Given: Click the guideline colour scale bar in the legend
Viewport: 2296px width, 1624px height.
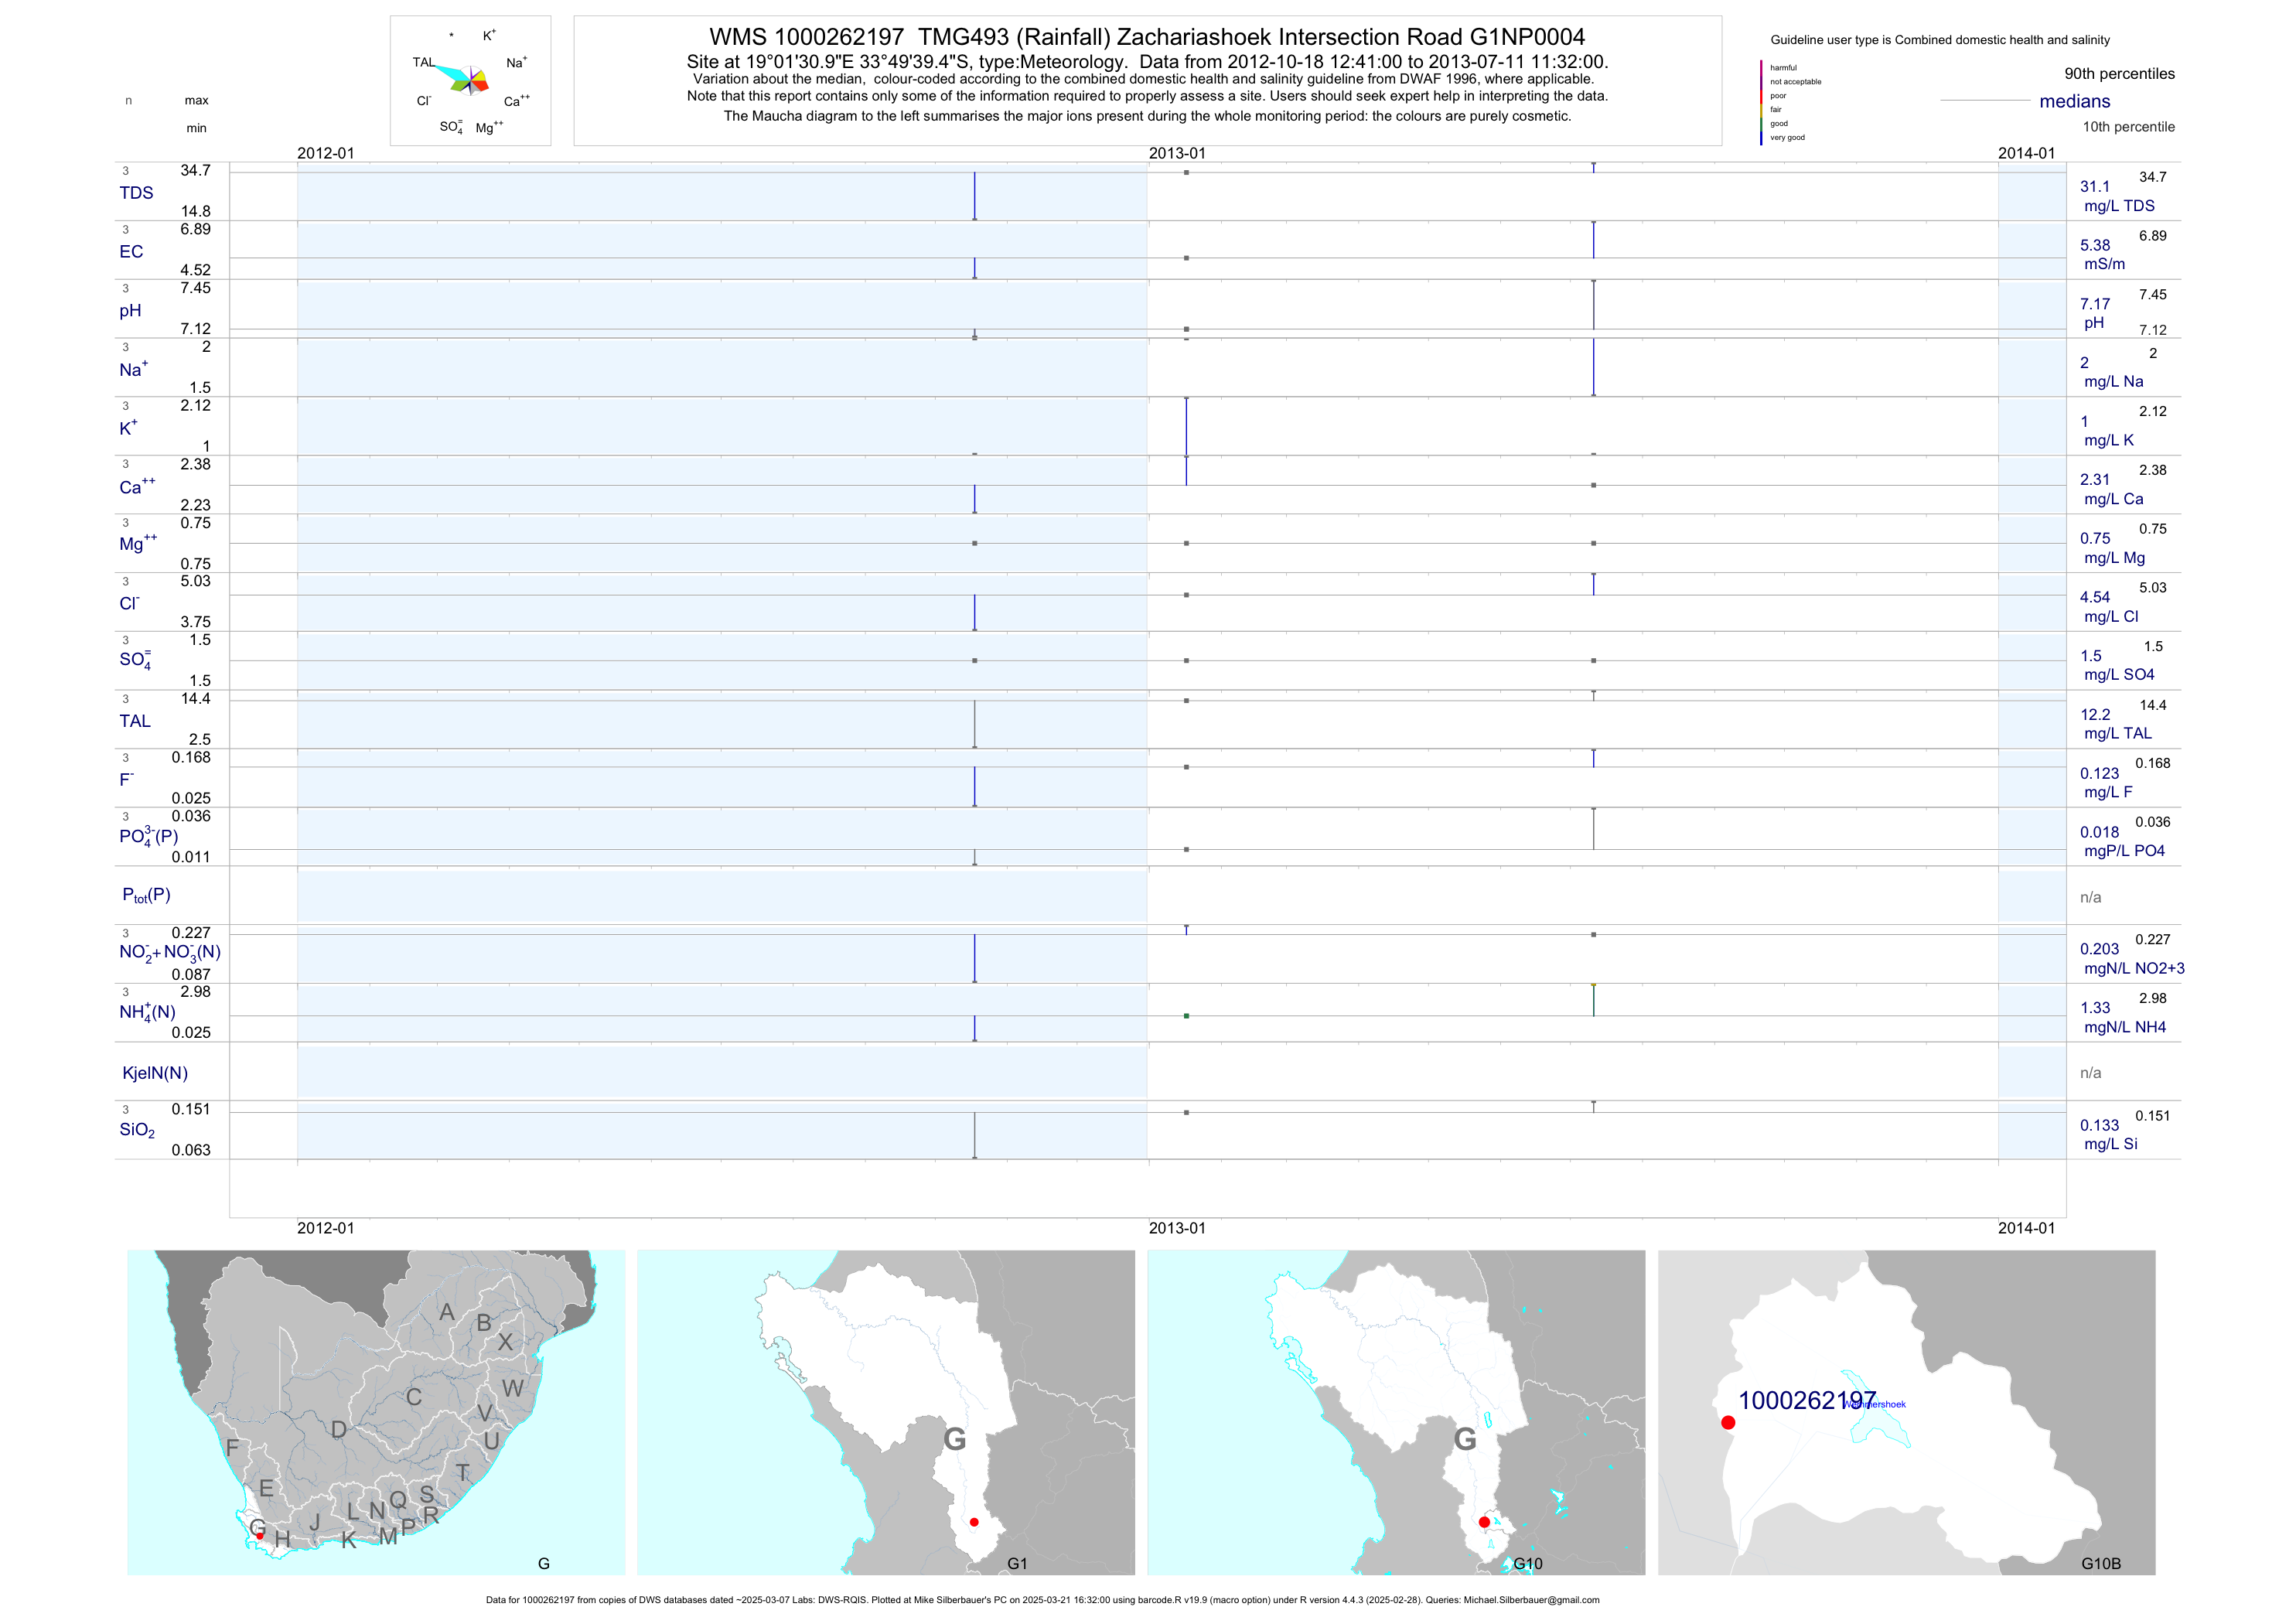Looking at the screenshot, I should pyautogui.click(x=1761, y=102).
